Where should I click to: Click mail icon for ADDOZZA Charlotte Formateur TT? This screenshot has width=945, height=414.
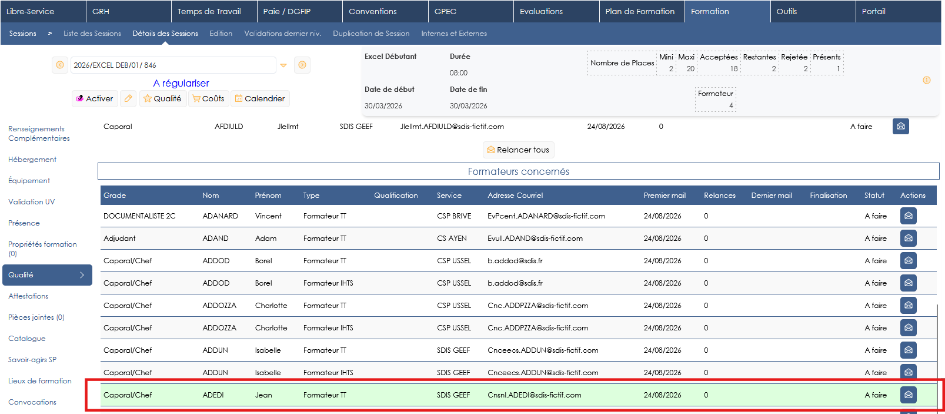[908, 305]
